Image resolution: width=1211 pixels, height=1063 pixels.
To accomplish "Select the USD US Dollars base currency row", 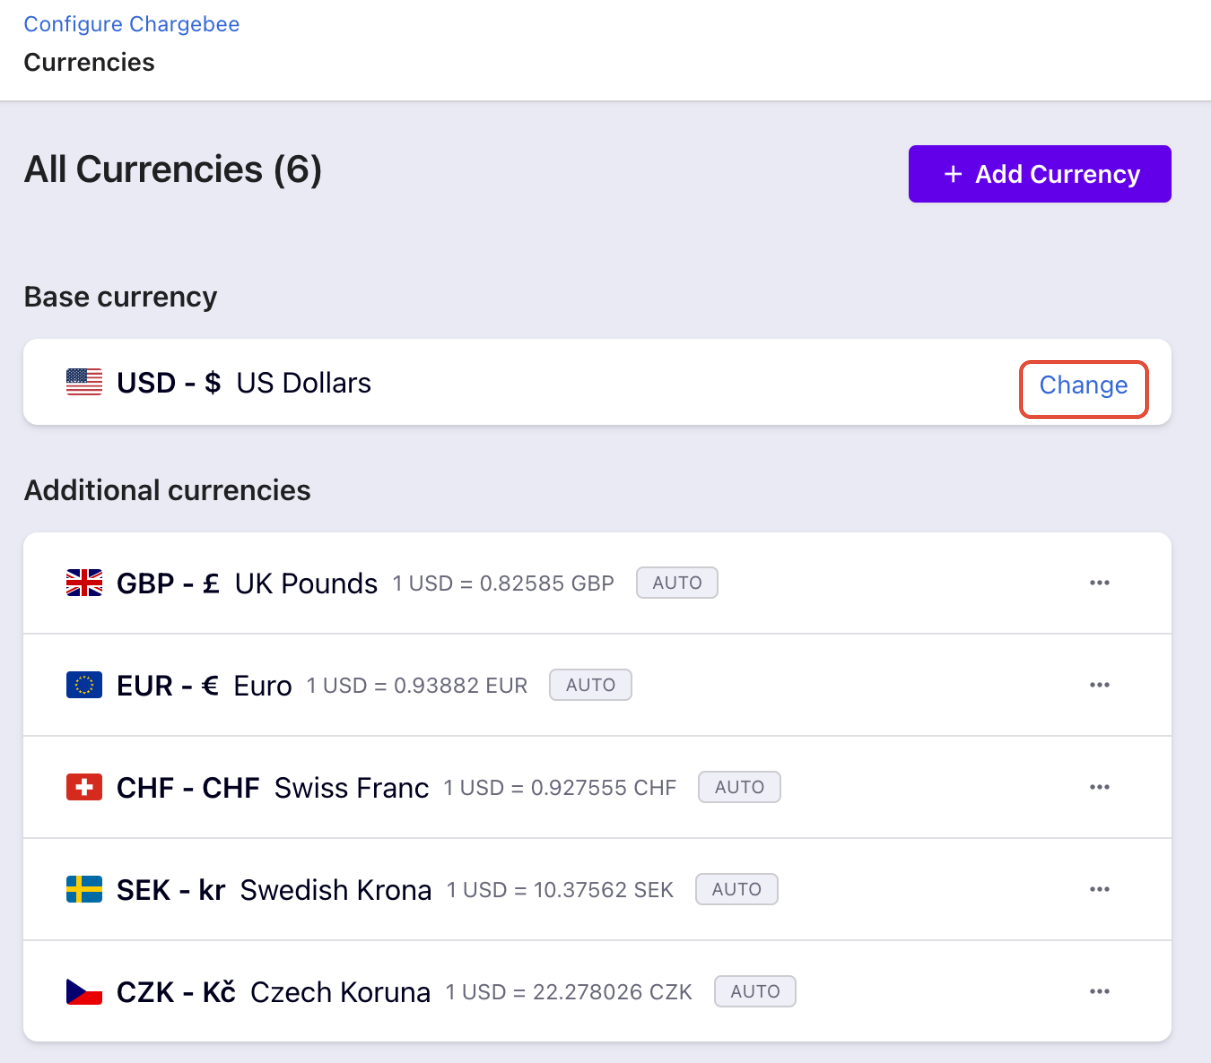I will click(x=500, y=383).
